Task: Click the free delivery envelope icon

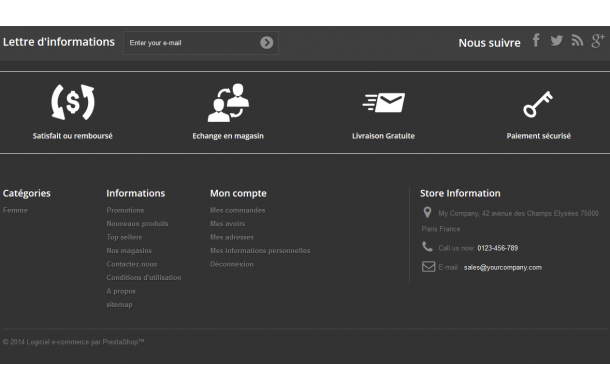Action: pyautogui.click(x=384, y=102)
